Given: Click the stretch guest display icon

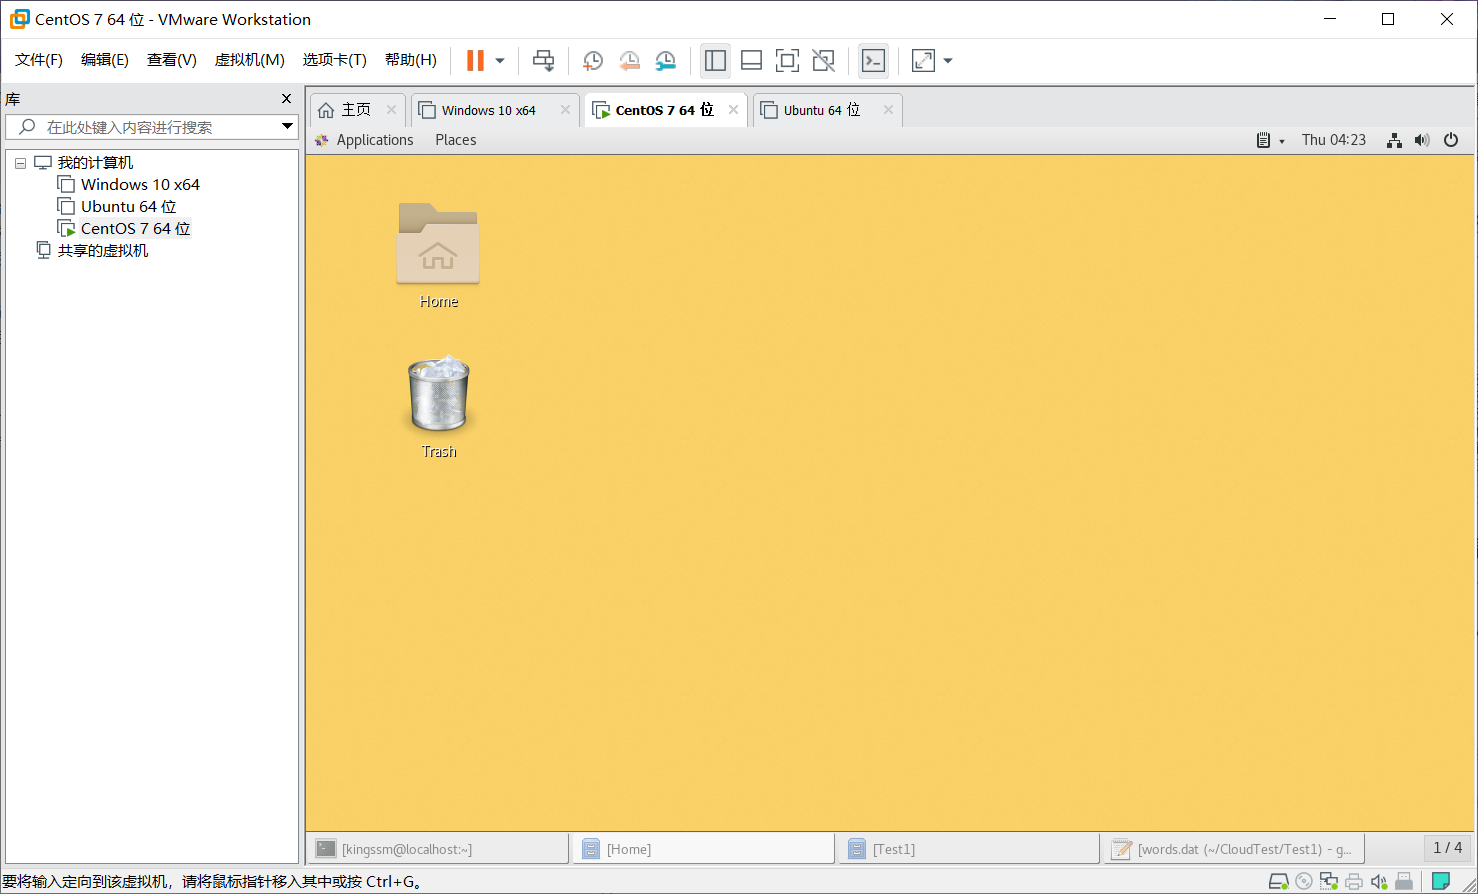Looking at the screenshot, I should [923, 61].
